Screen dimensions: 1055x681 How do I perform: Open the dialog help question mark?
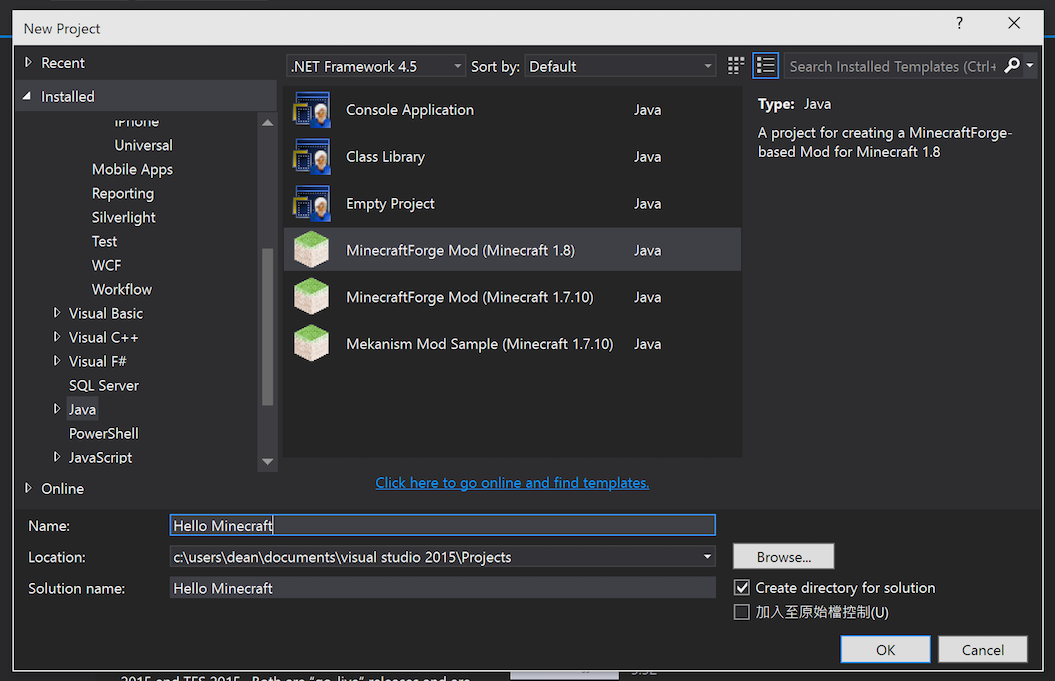click(x=959, y=23)
